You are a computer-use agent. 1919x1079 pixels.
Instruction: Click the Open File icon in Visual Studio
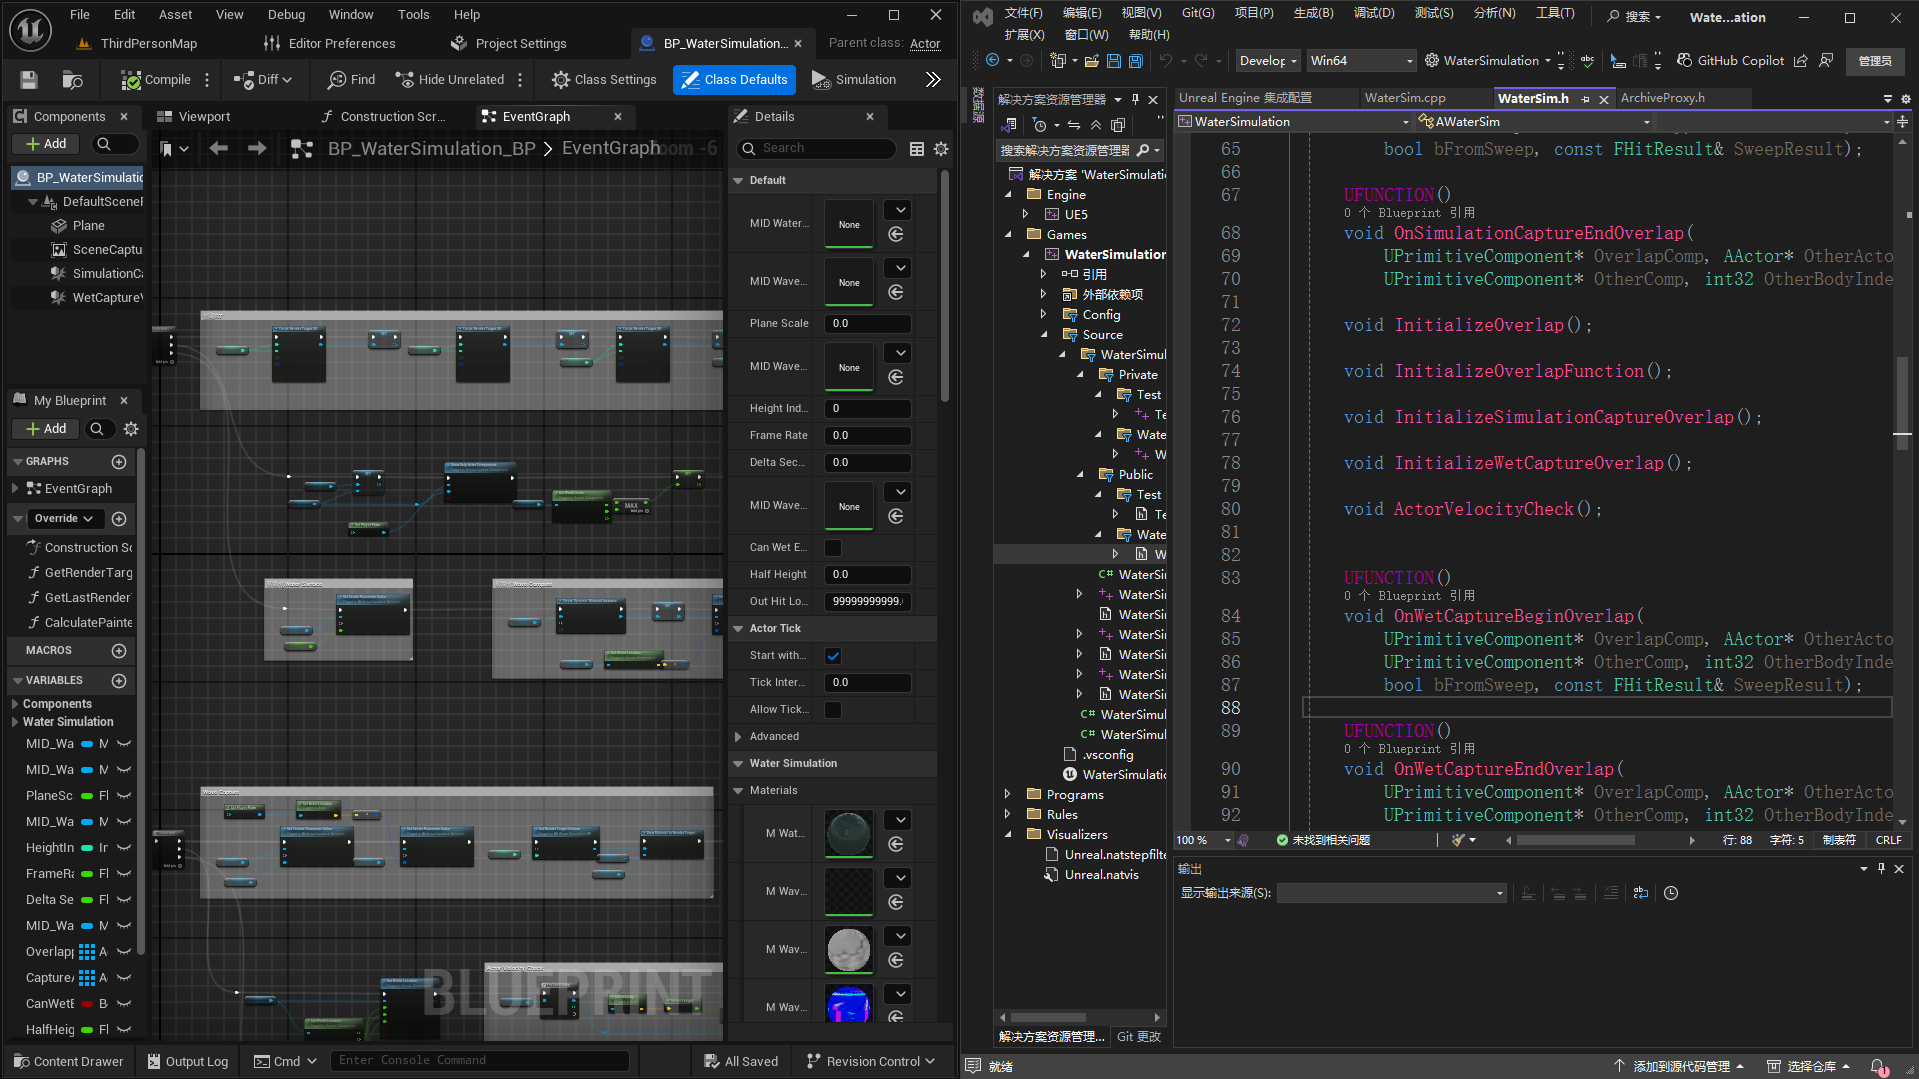(1091, 61)
